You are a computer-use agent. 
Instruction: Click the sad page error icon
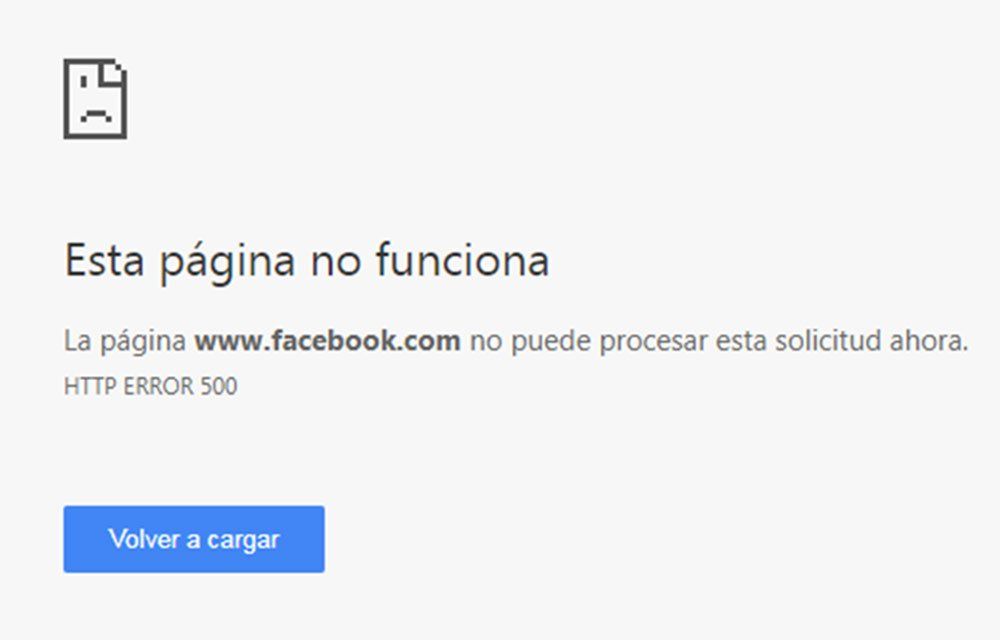(x=95, y=99)
